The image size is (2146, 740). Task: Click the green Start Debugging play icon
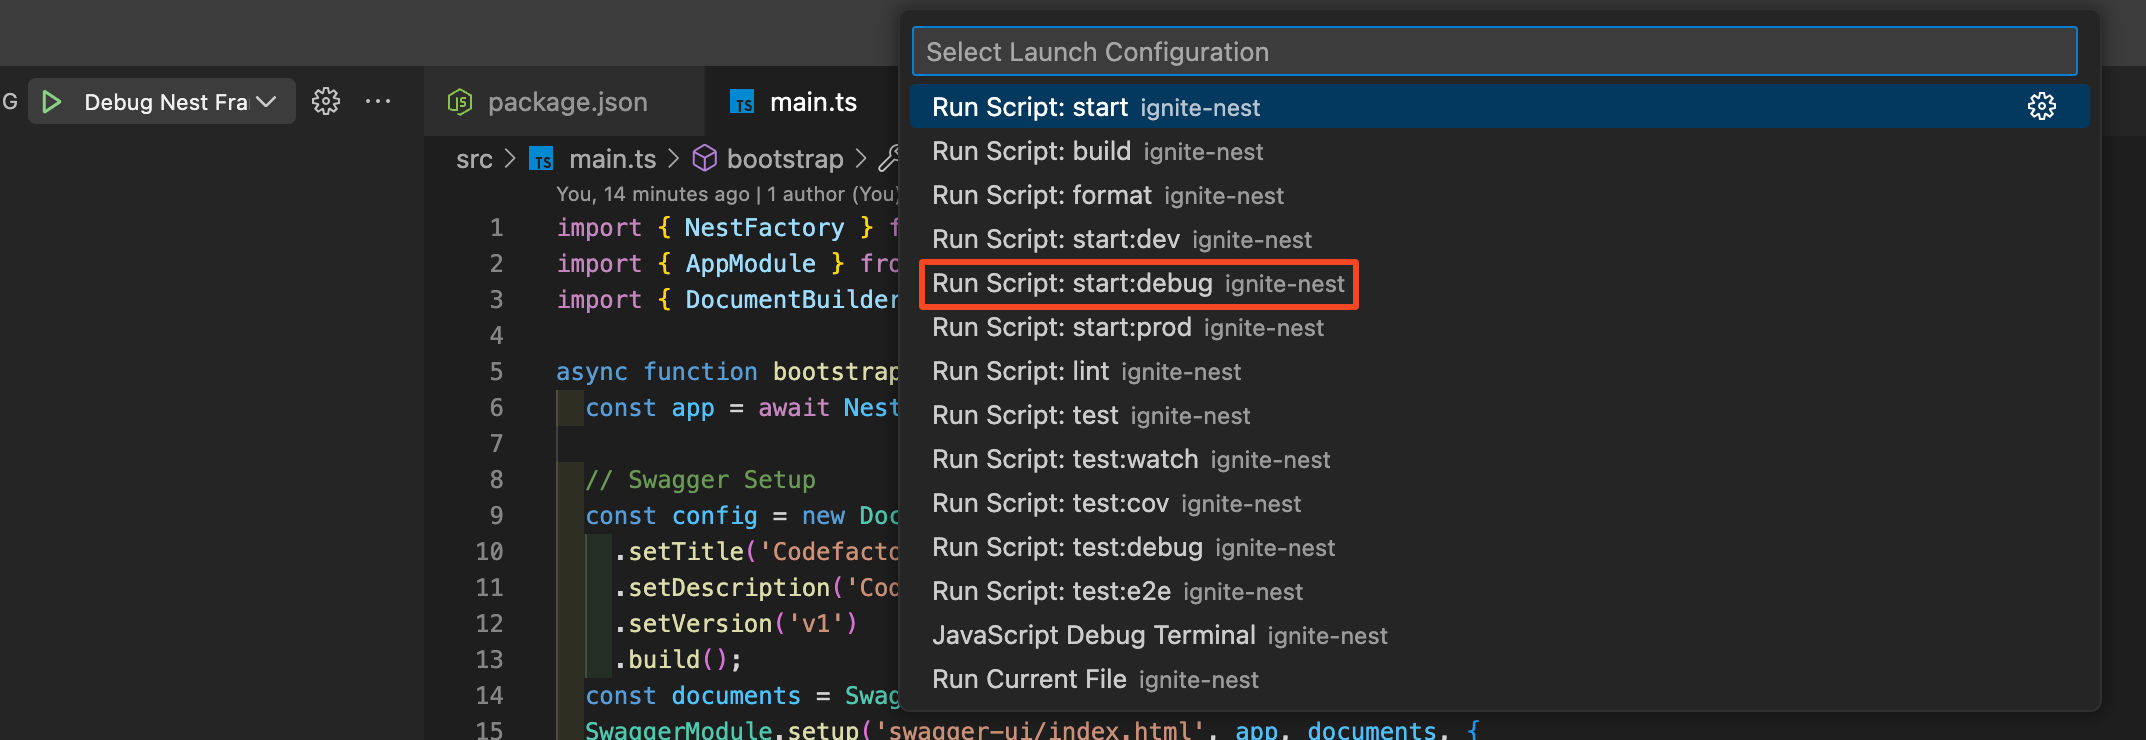point(52,102)
